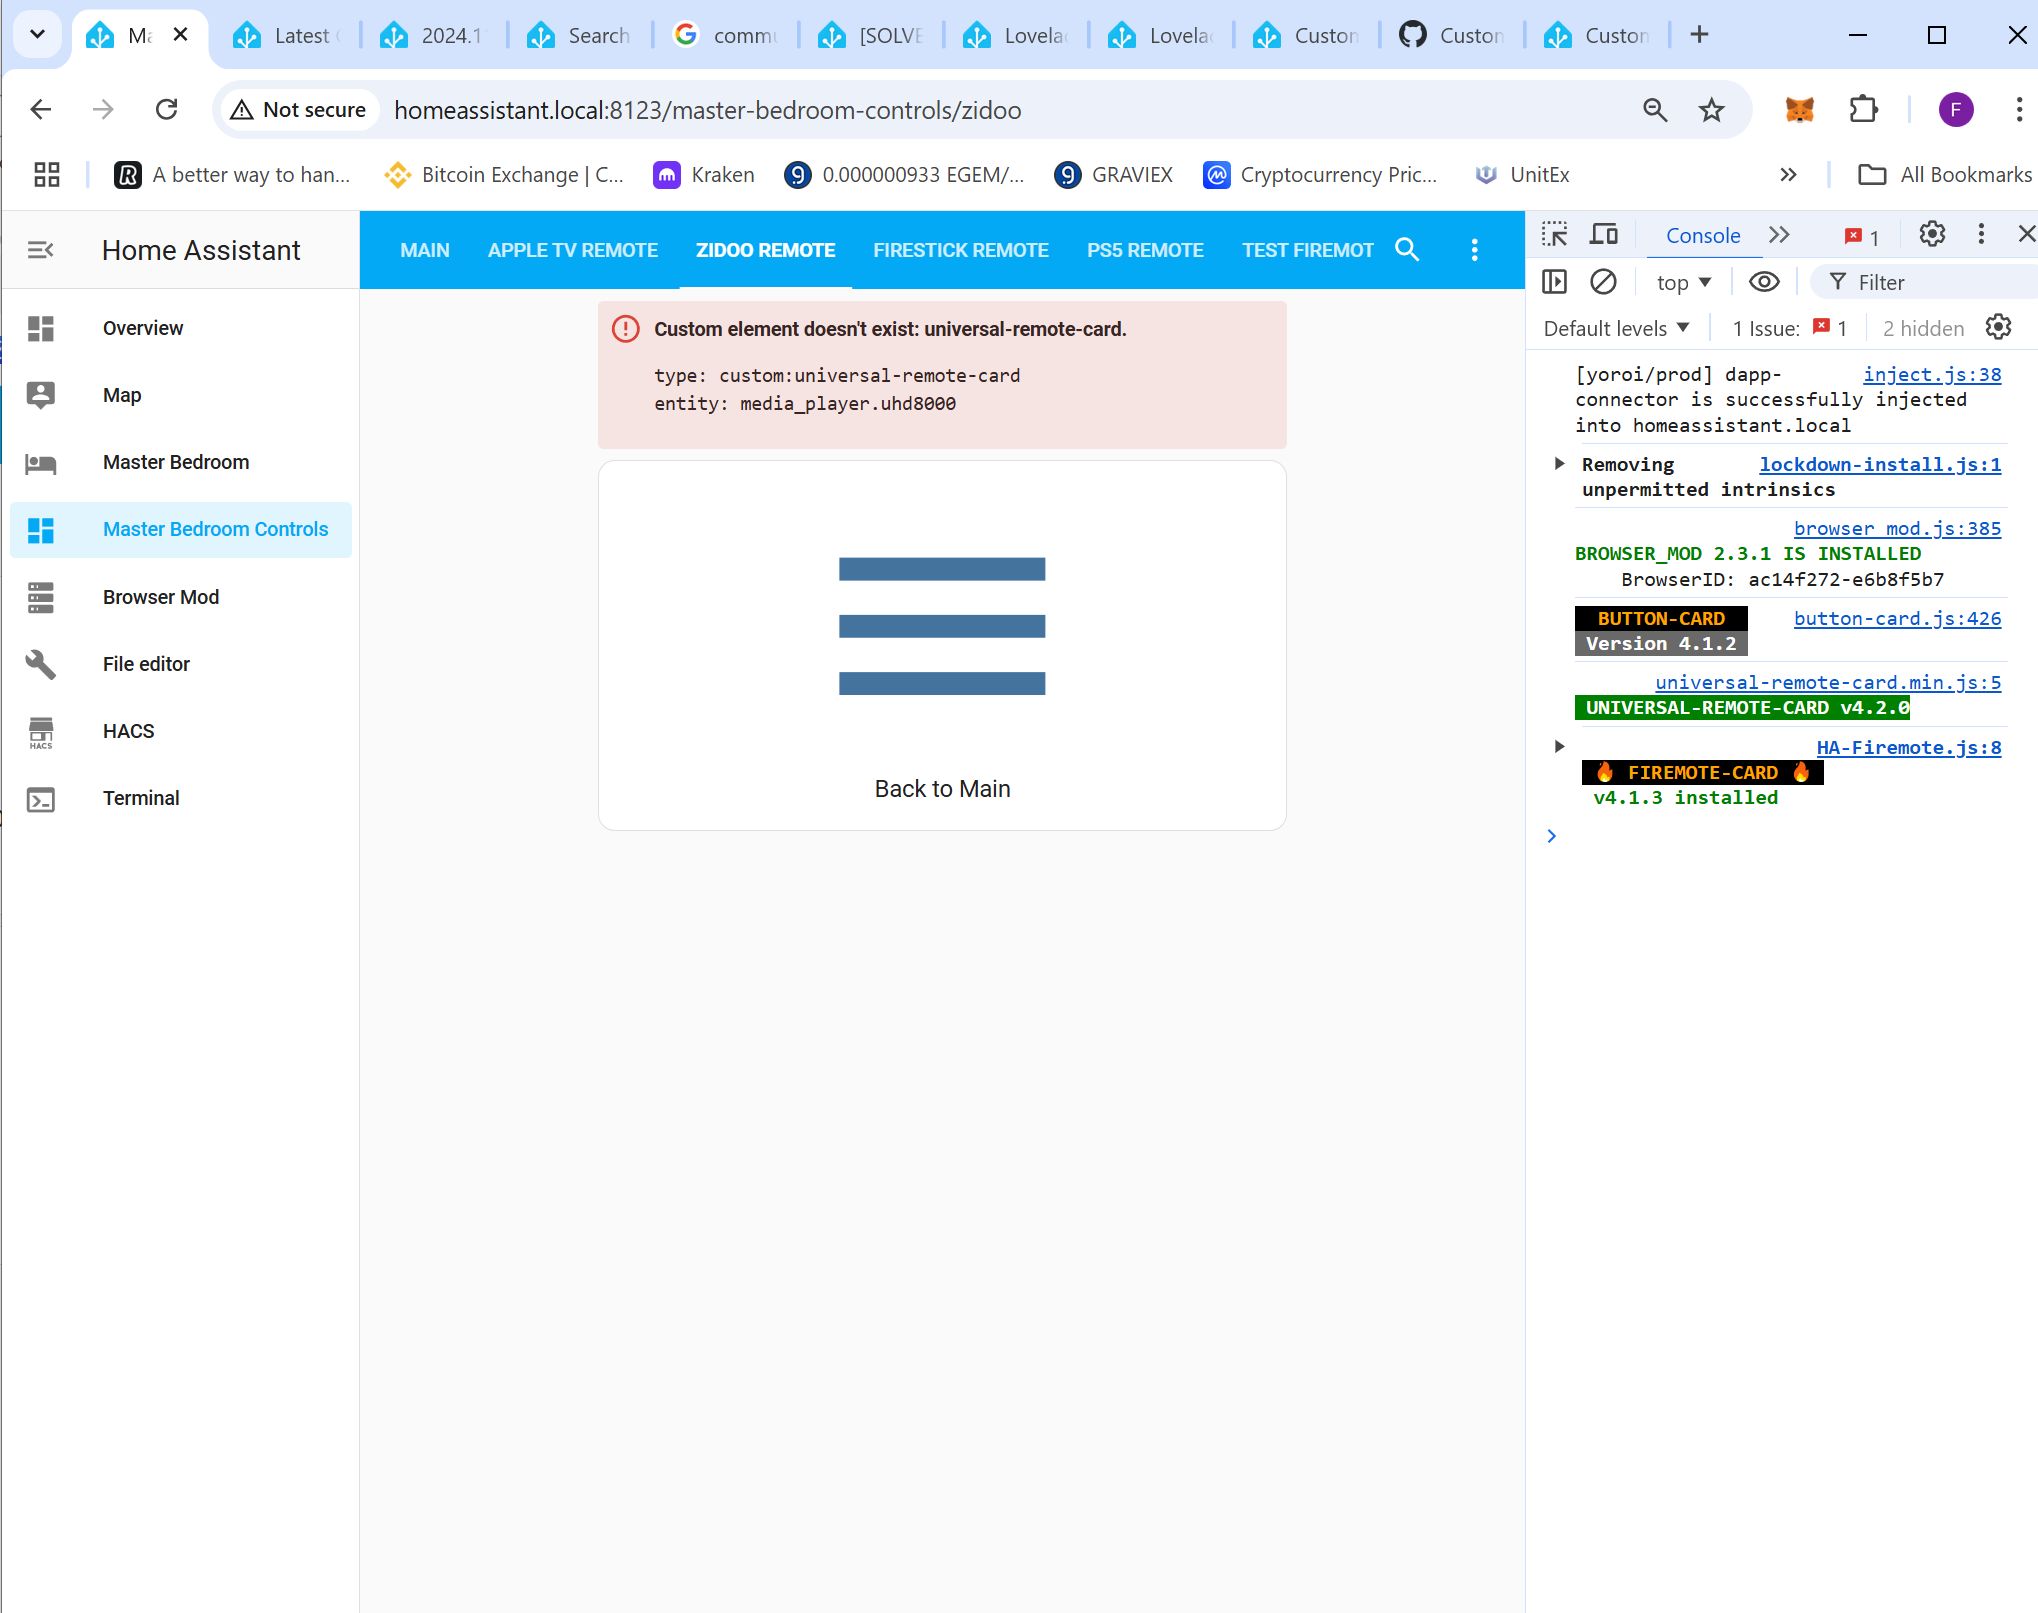Image resolution: width=2038 pixels, height=1613 pixels.
Task: Open the browser_mod.js:385 source link
Action: [x=1897, y=528]
